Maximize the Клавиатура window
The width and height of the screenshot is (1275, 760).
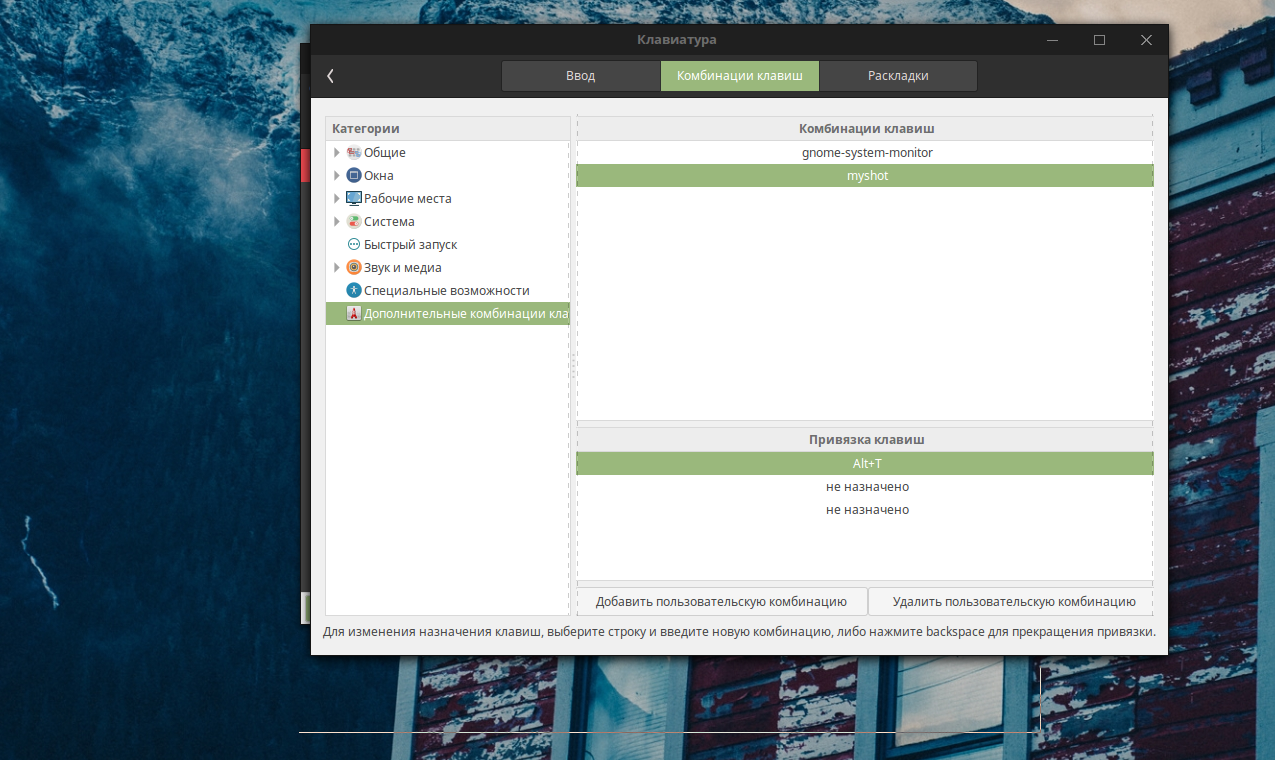(x=1099, y=40)
